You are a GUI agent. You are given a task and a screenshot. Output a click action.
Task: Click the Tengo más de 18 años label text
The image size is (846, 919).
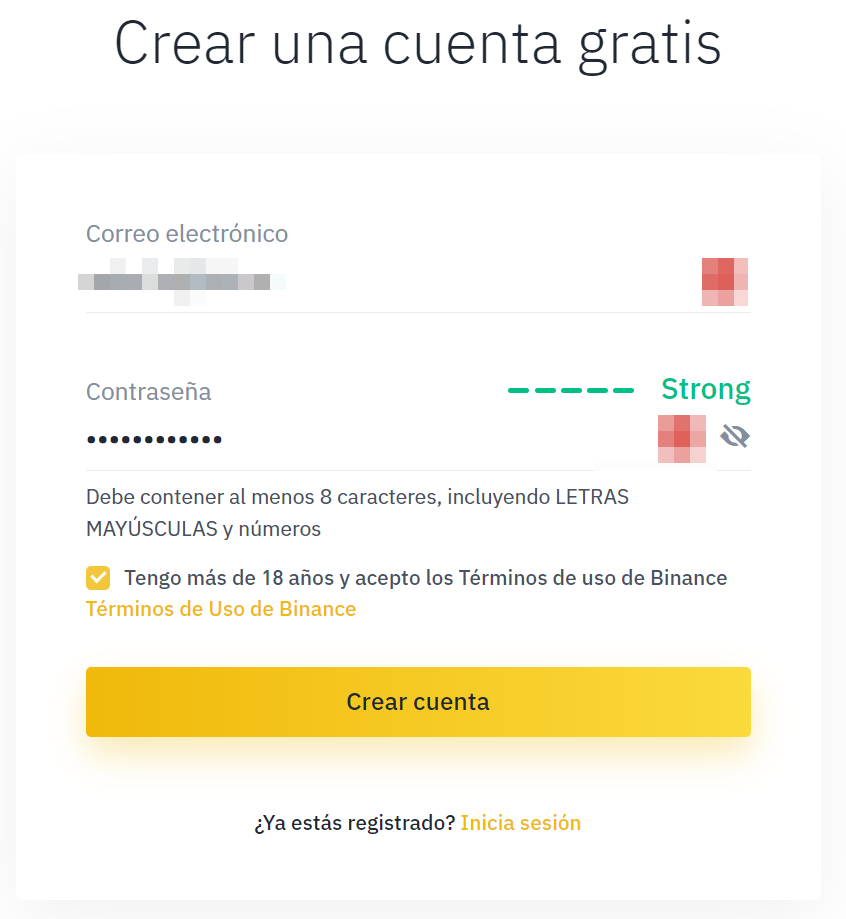pos(426,578)
